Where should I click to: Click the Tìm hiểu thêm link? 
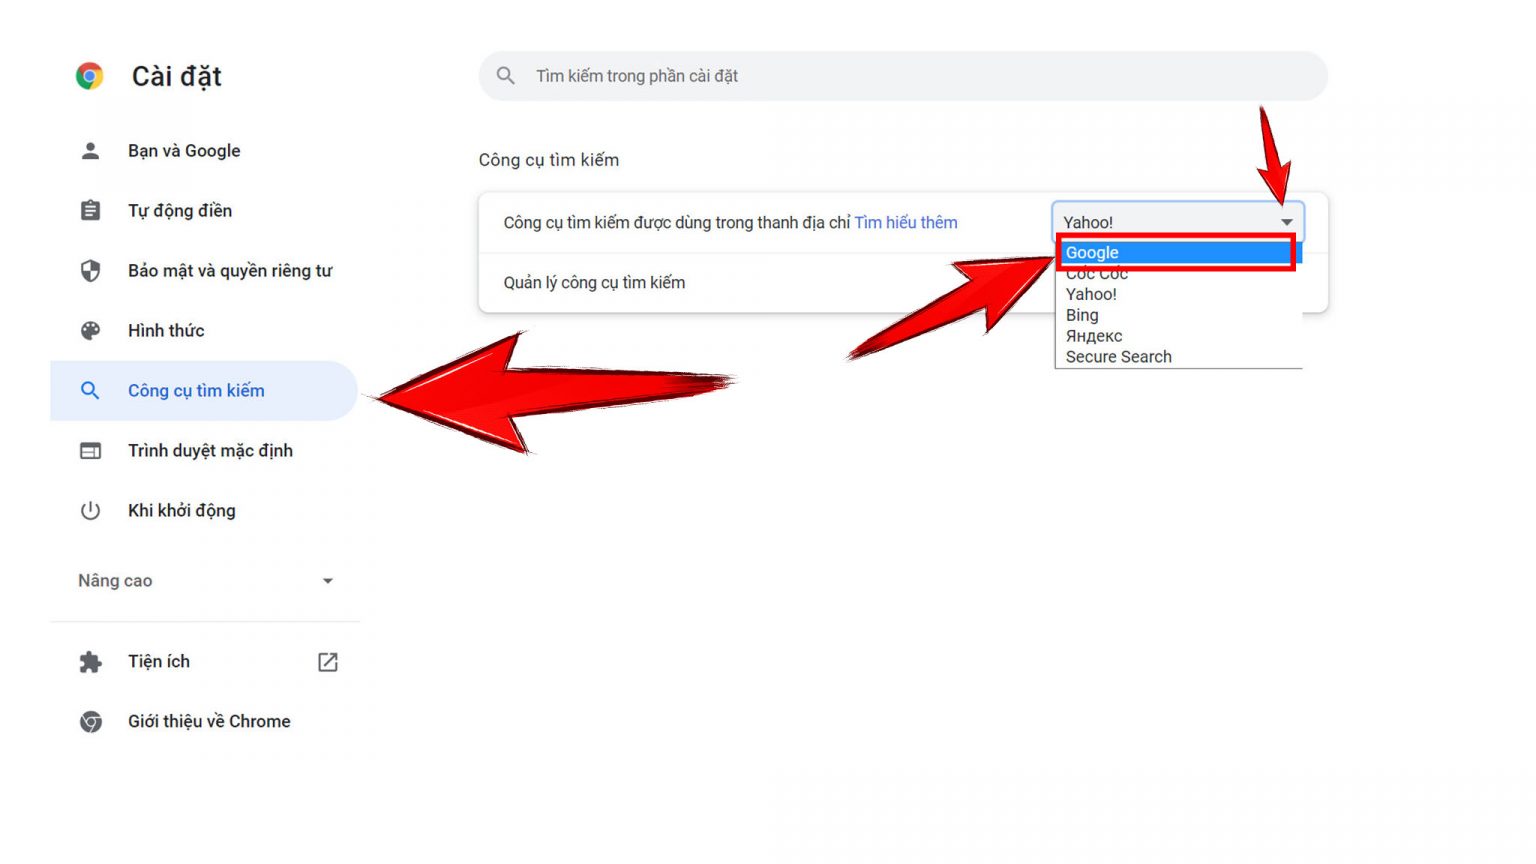click(905, 223)
